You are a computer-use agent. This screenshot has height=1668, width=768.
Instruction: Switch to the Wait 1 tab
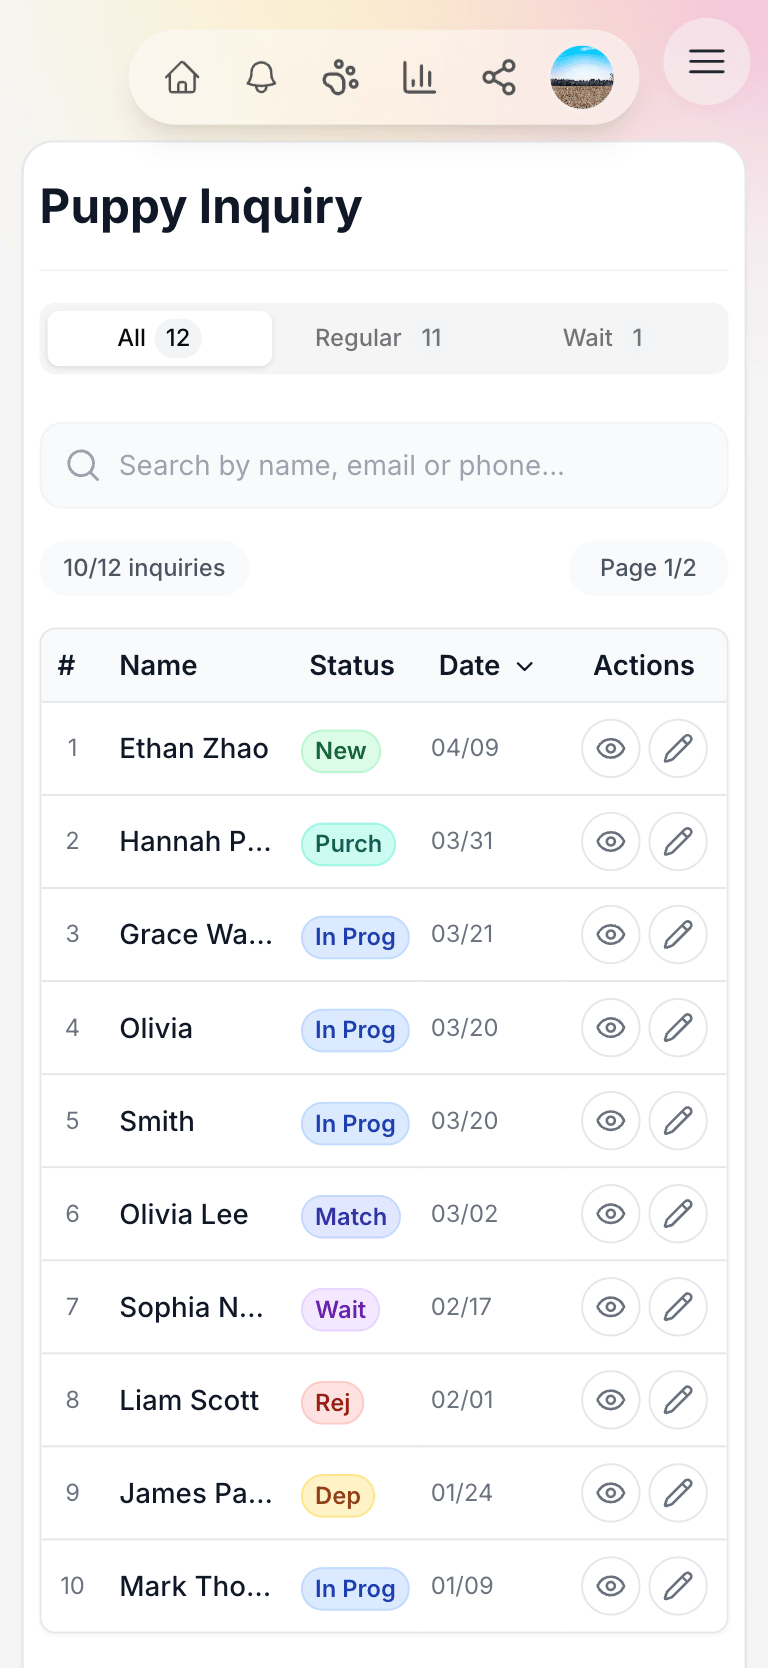603,338
